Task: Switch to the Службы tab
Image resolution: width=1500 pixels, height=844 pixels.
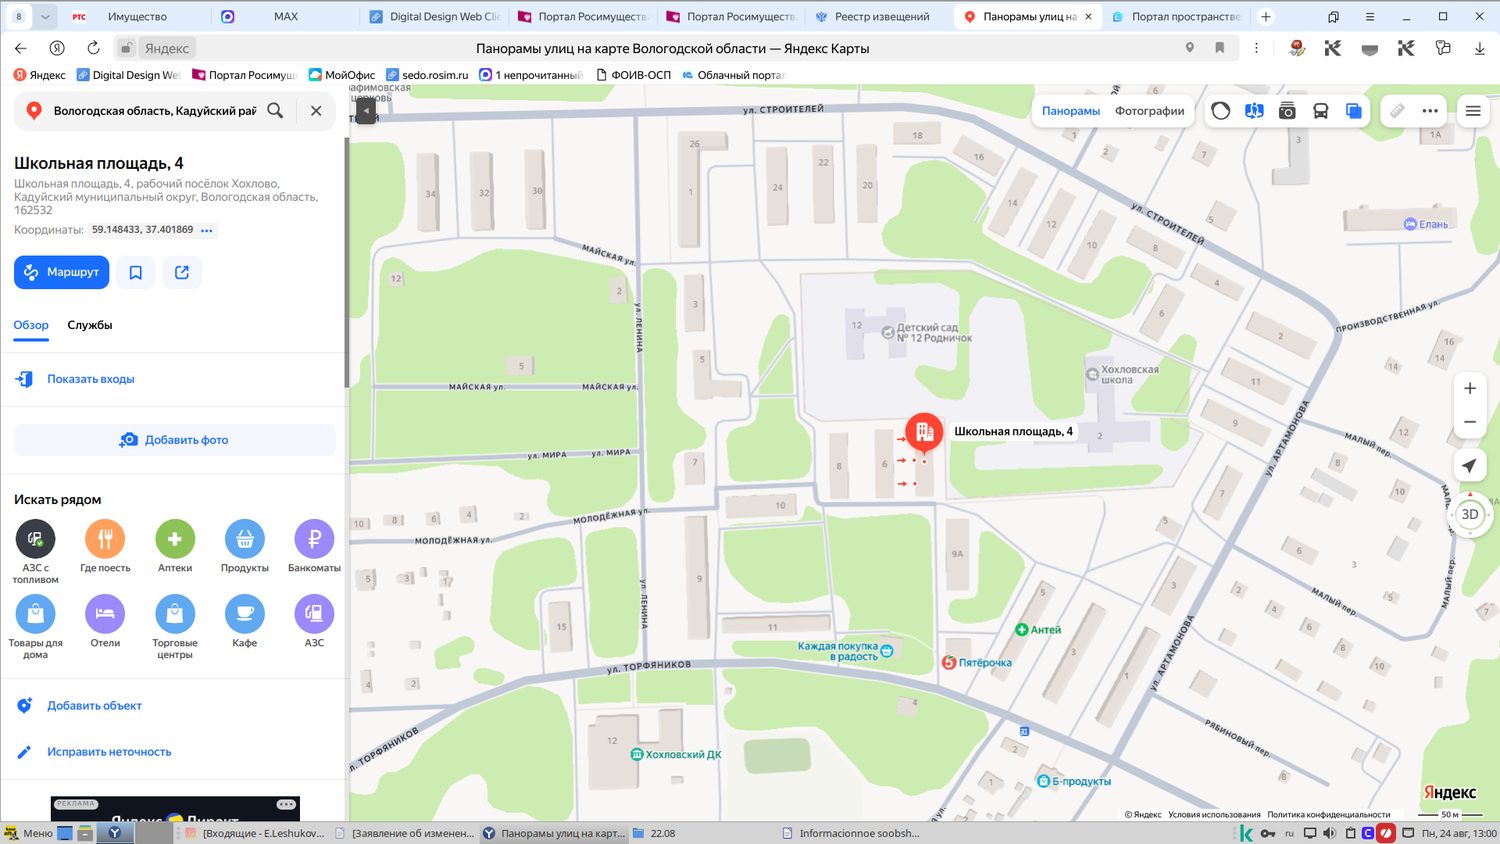Action: [x=90, y=325]
